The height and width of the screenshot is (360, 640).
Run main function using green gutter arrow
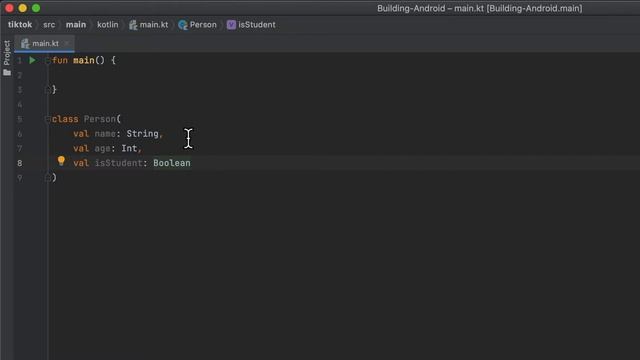click(32, 60)
